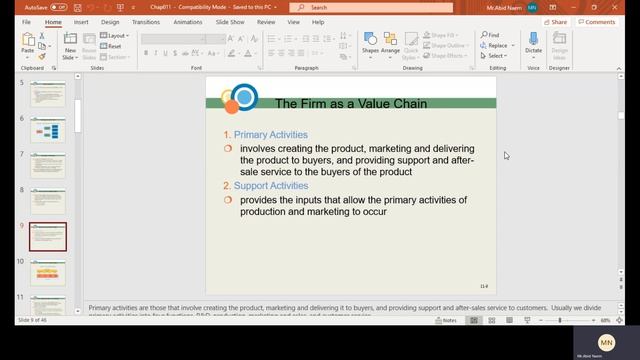Open the Paragraph dialog launcher
Viewport: 640px width, 360px height.
click(354, 68)
